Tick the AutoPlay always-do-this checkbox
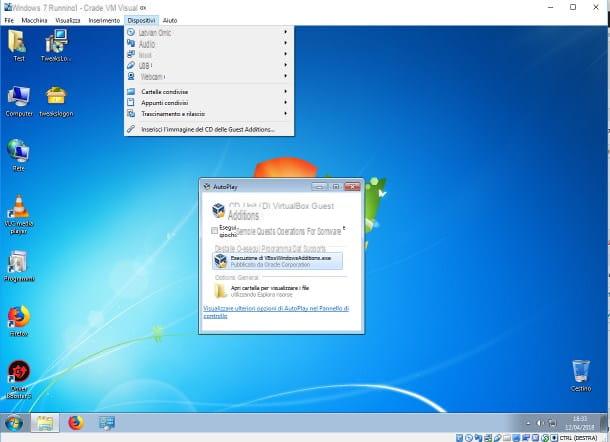The width and height of the screenshot is (610, 442). pos(214,231)
